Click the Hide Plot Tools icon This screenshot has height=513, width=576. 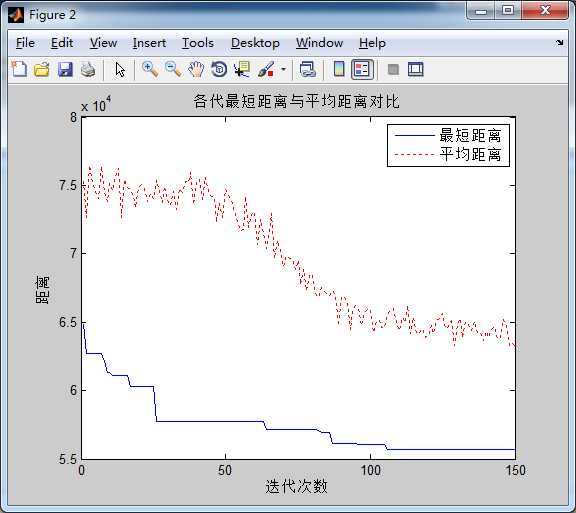[x=393, y=69]
